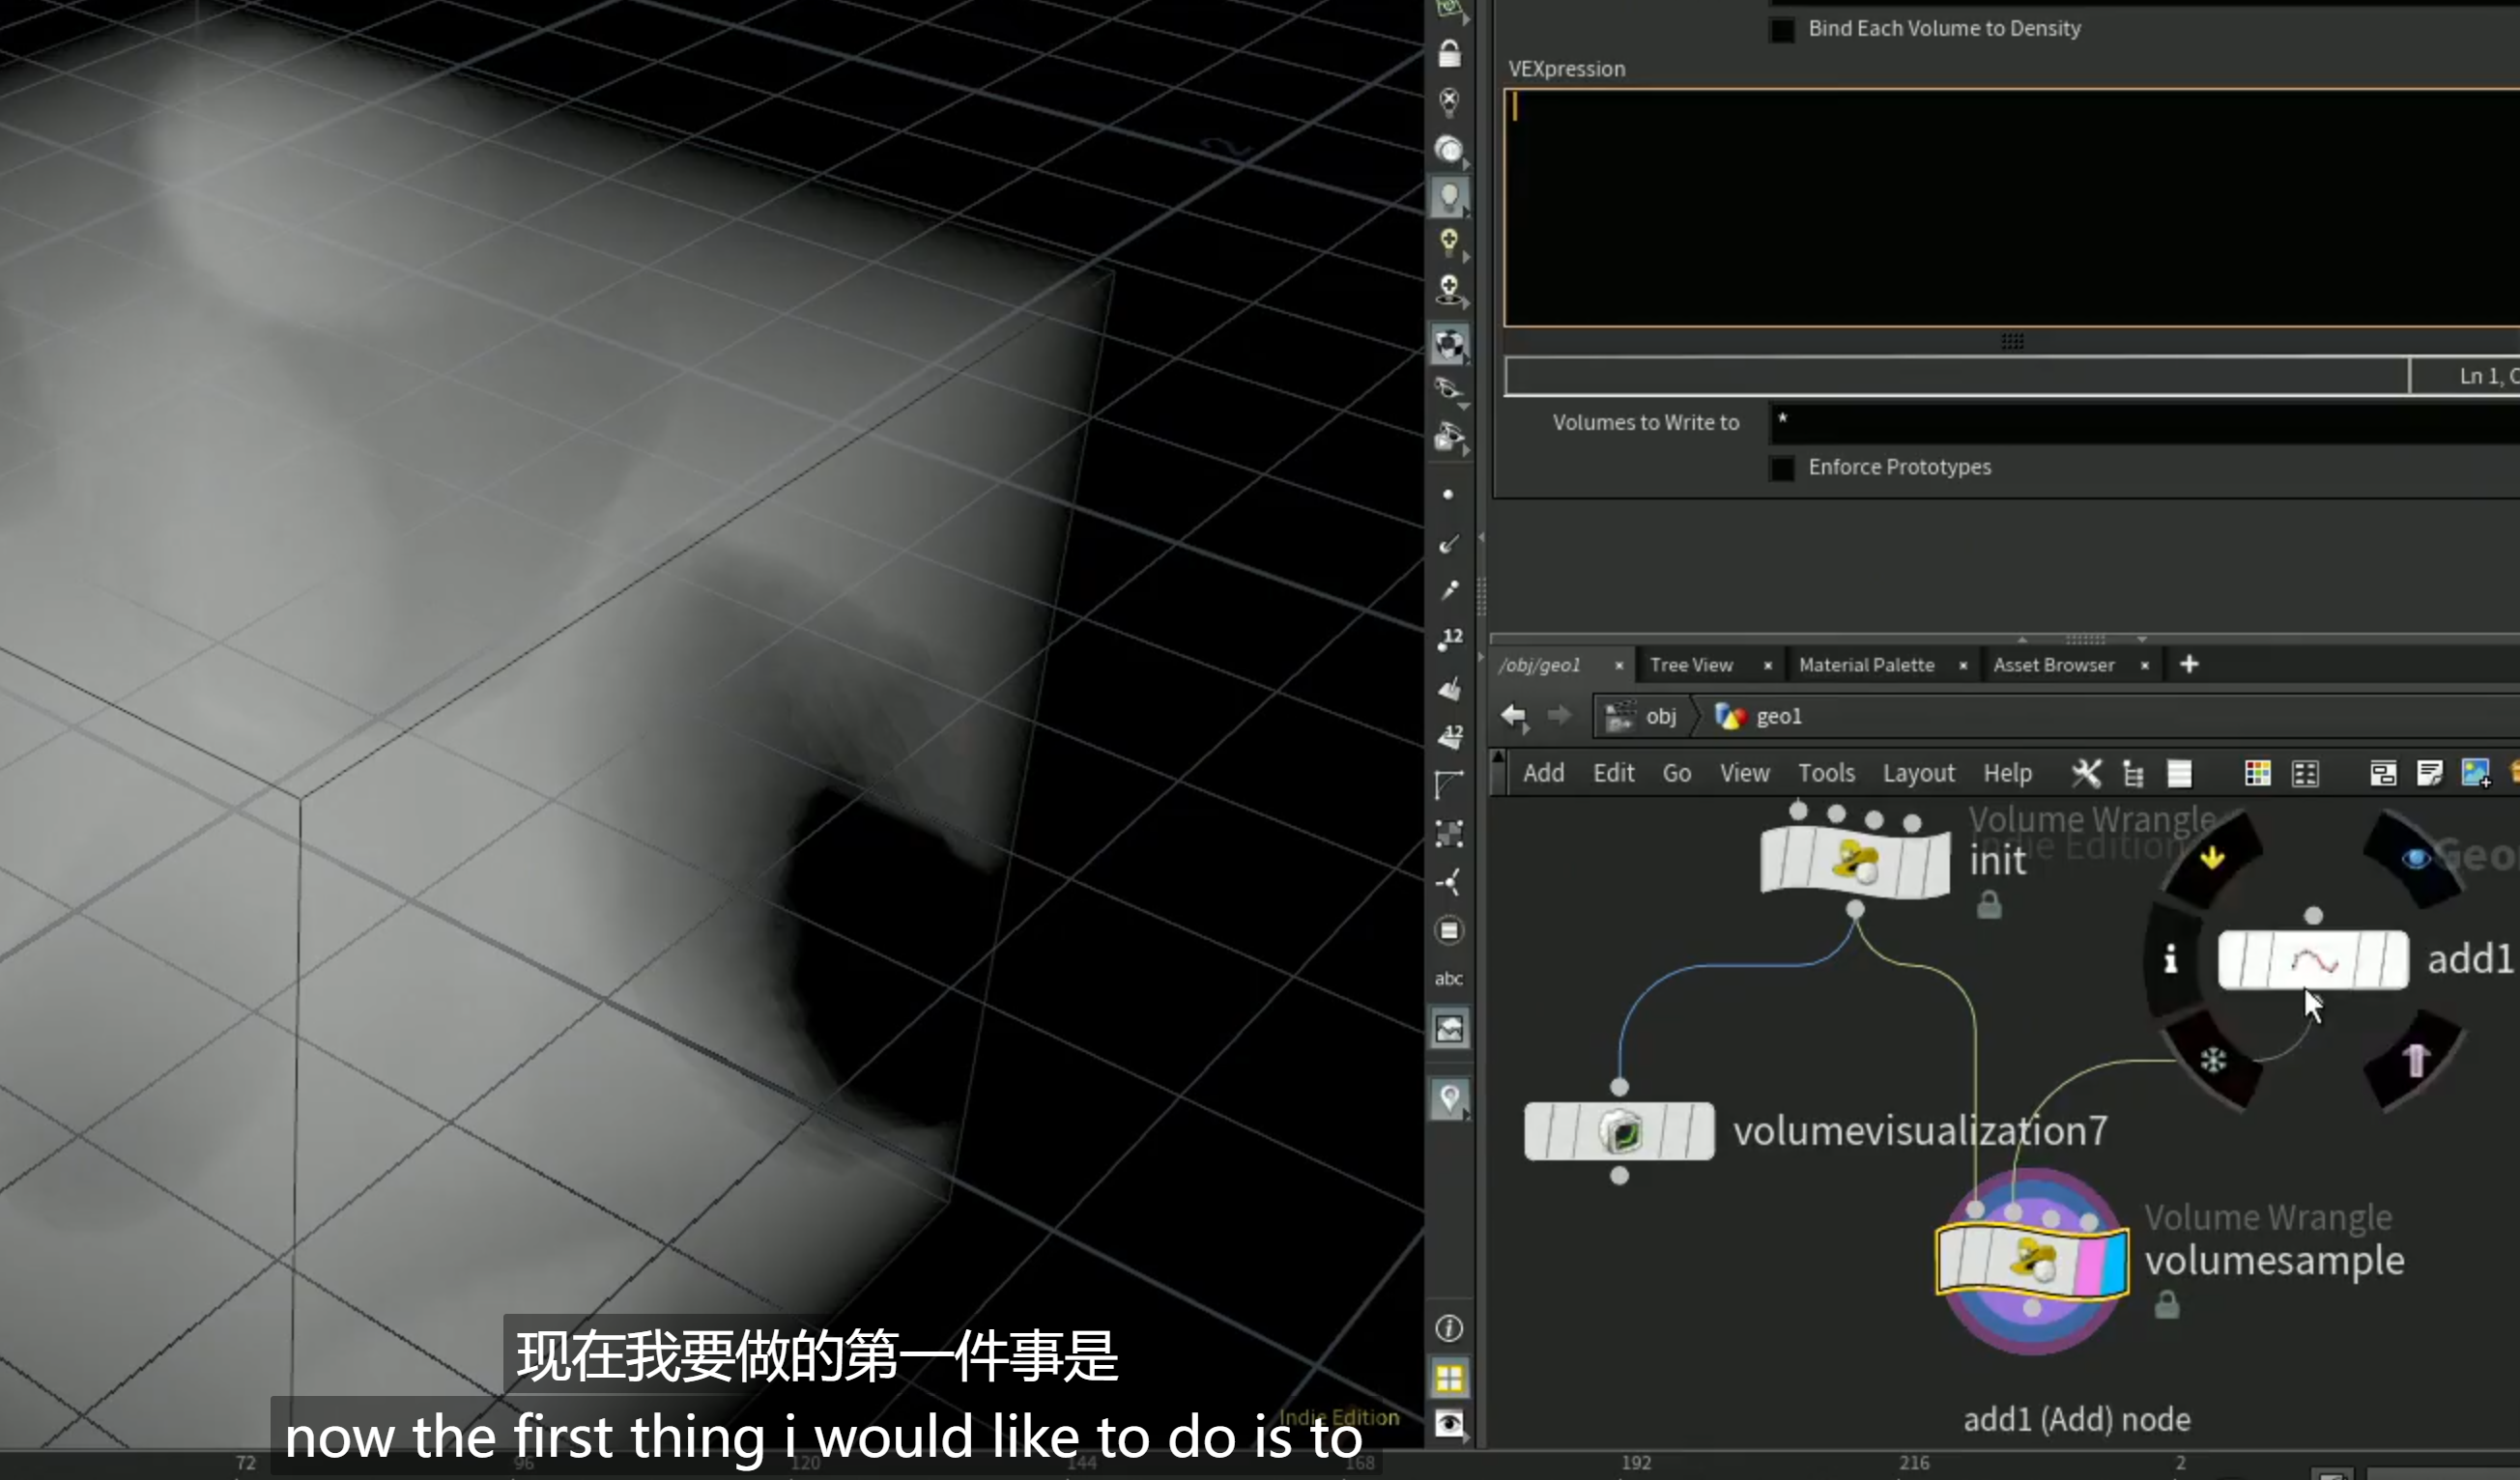The height and width of the screenshot is (1480, 2520).
Task: Open viewport visibility eye menu
Action: (1449, 1424)
